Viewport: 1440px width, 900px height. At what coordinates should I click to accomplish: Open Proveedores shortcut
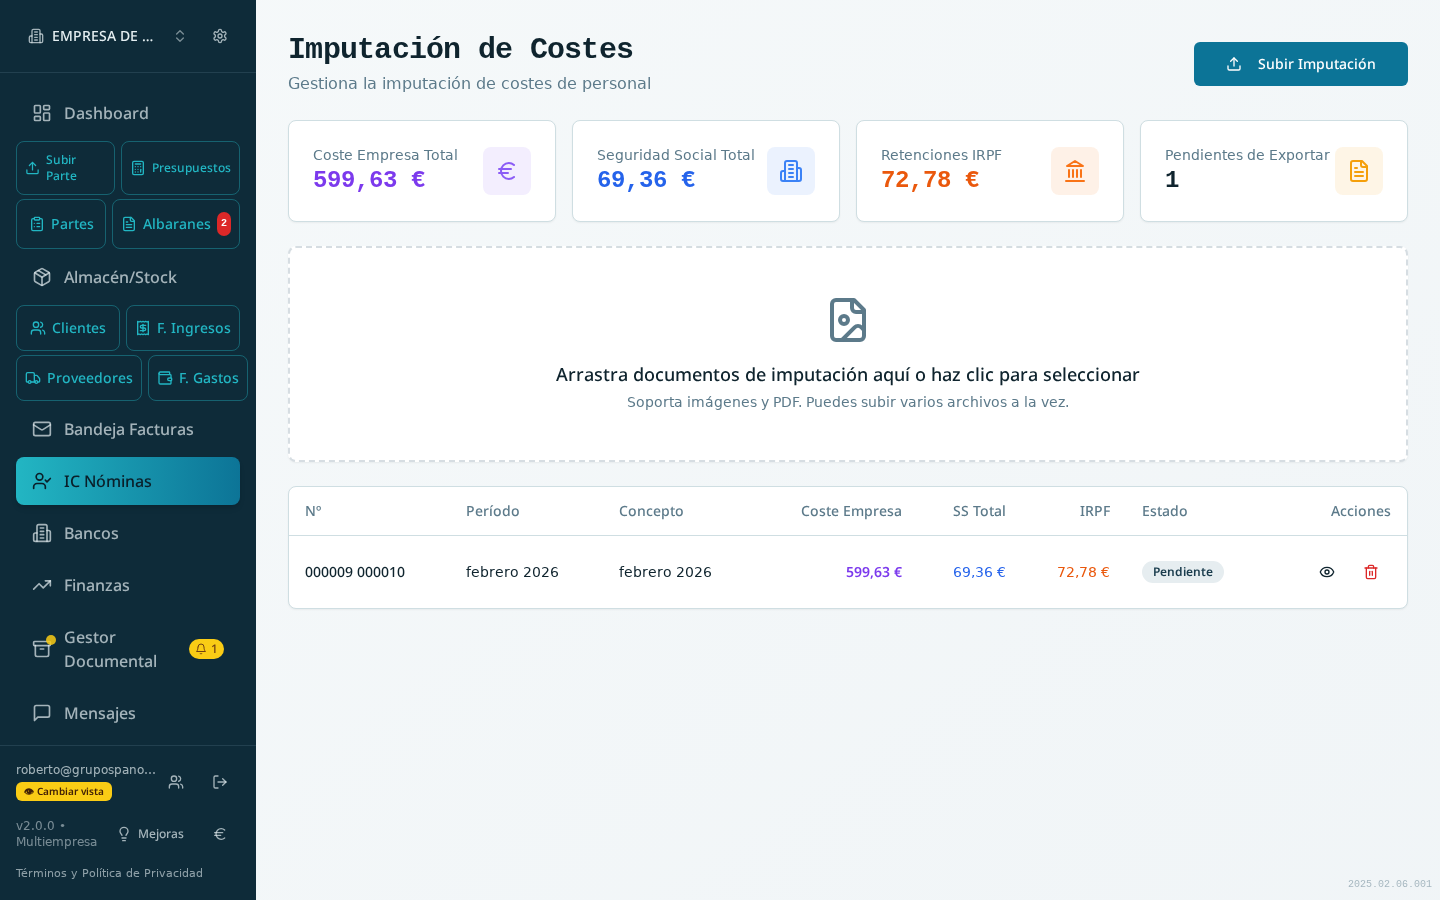(x=79, y=378)
